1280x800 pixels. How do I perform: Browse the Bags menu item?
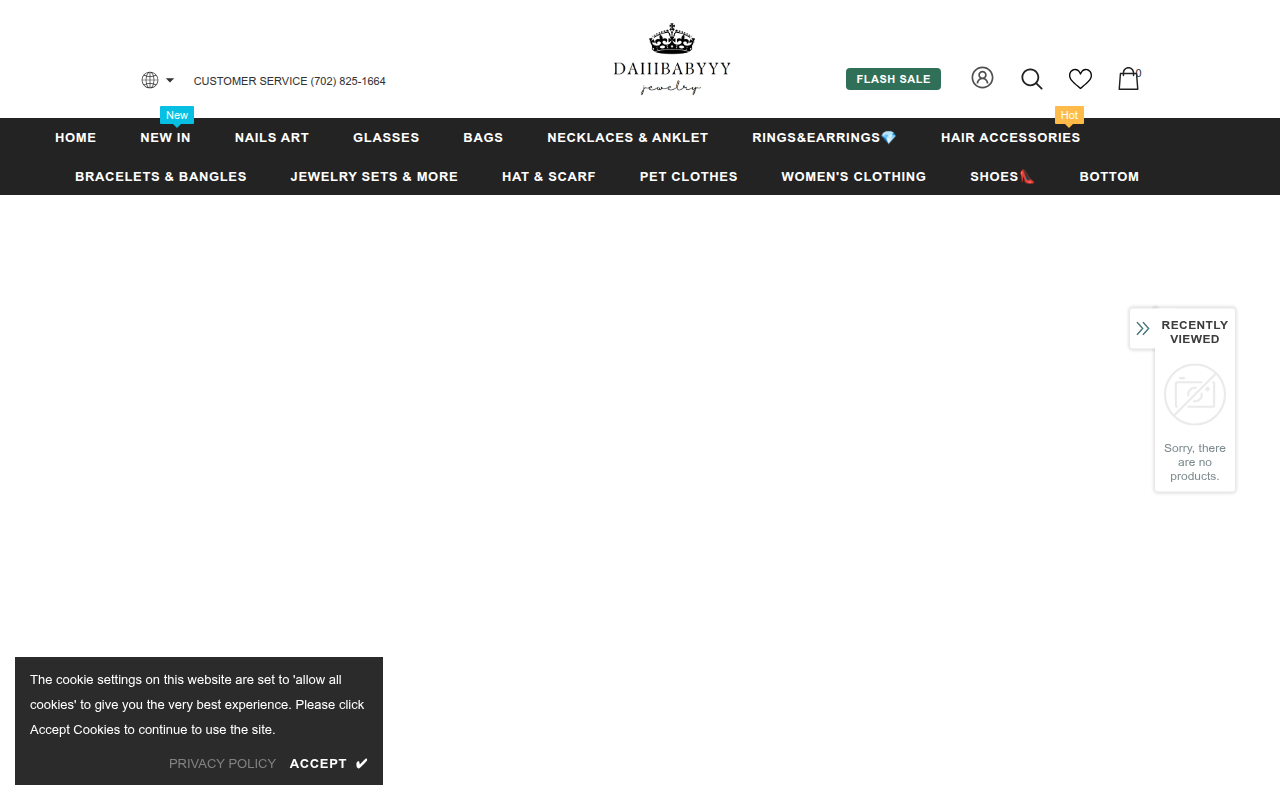(483, 138)
